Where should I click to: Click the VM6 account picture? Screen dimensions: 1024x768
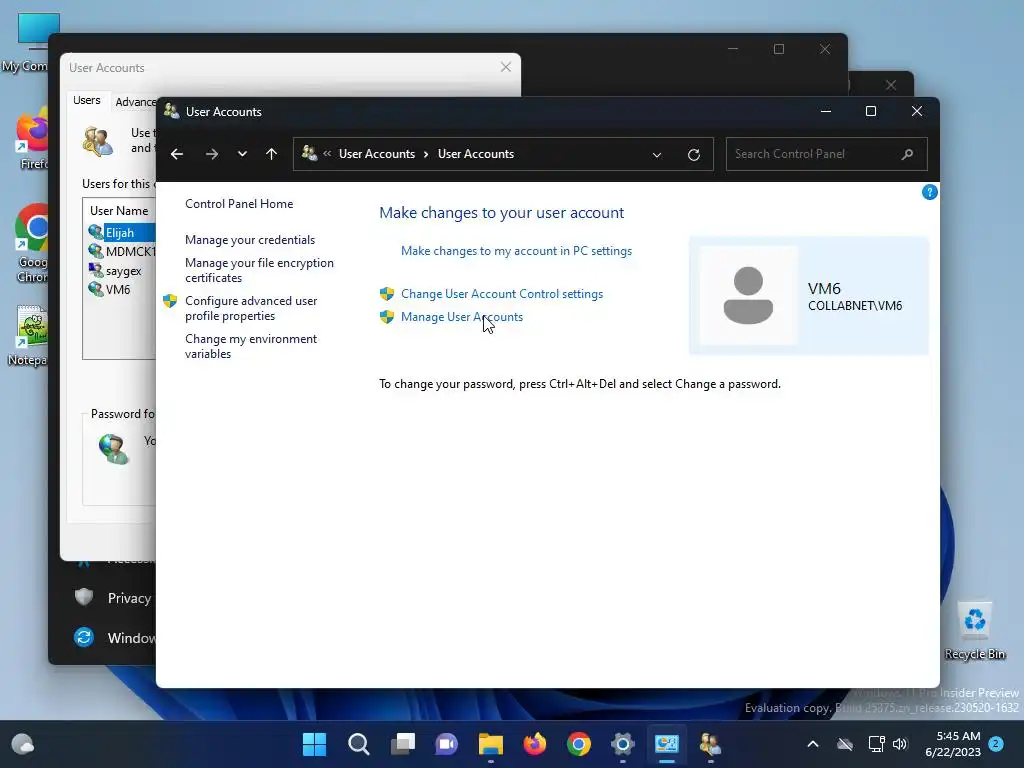(748, 295)
